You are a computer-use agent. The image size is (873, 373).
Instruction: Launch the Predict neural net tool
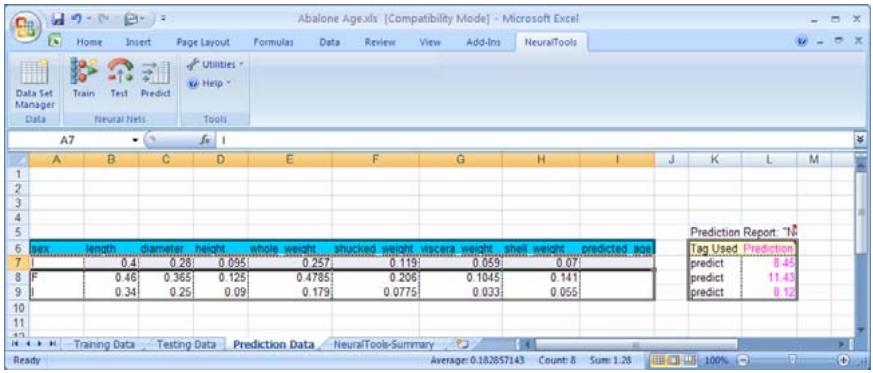click(155, 79)
